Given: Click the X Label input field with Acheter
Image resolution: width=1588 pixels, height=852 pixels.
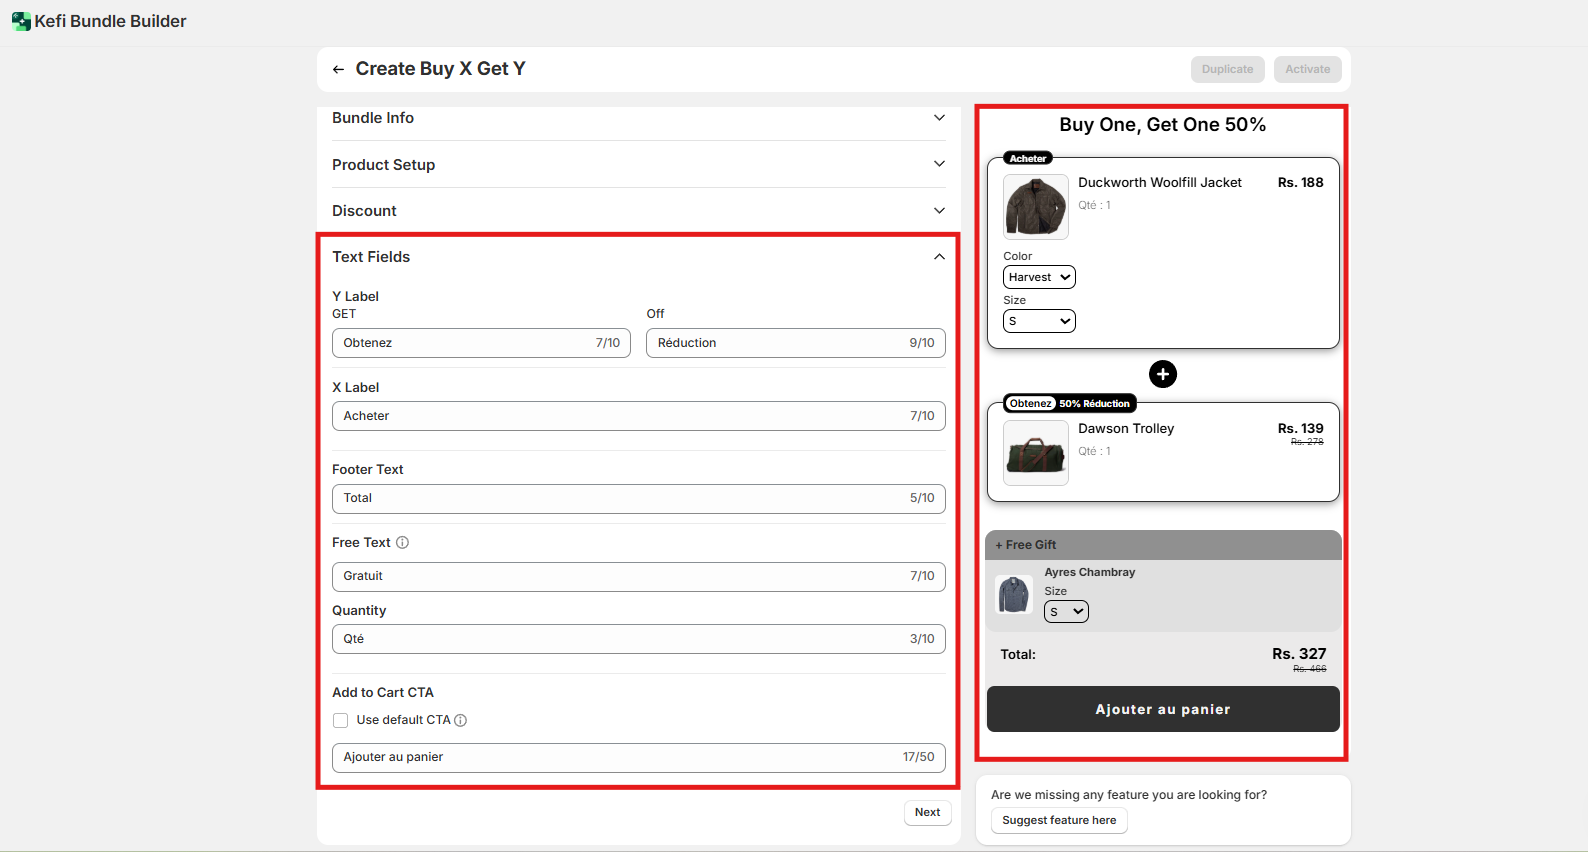Looking at the screenshot, I should pos(620,416).
